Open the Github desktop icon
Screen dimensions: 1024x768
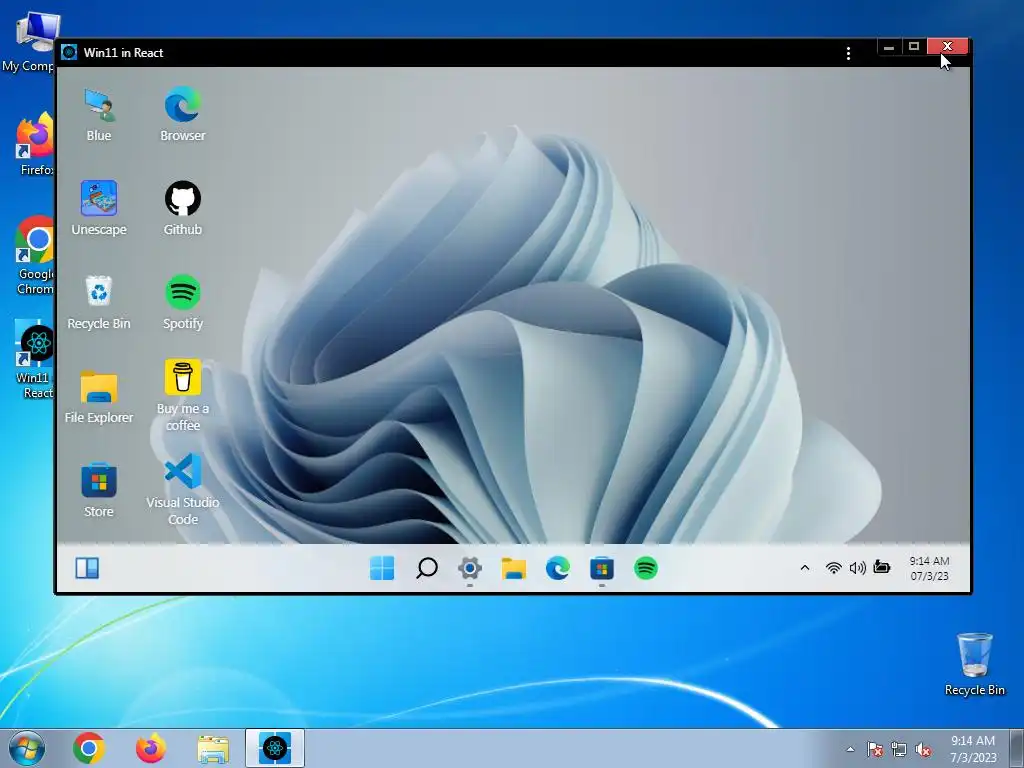click(x=183, y=209)
